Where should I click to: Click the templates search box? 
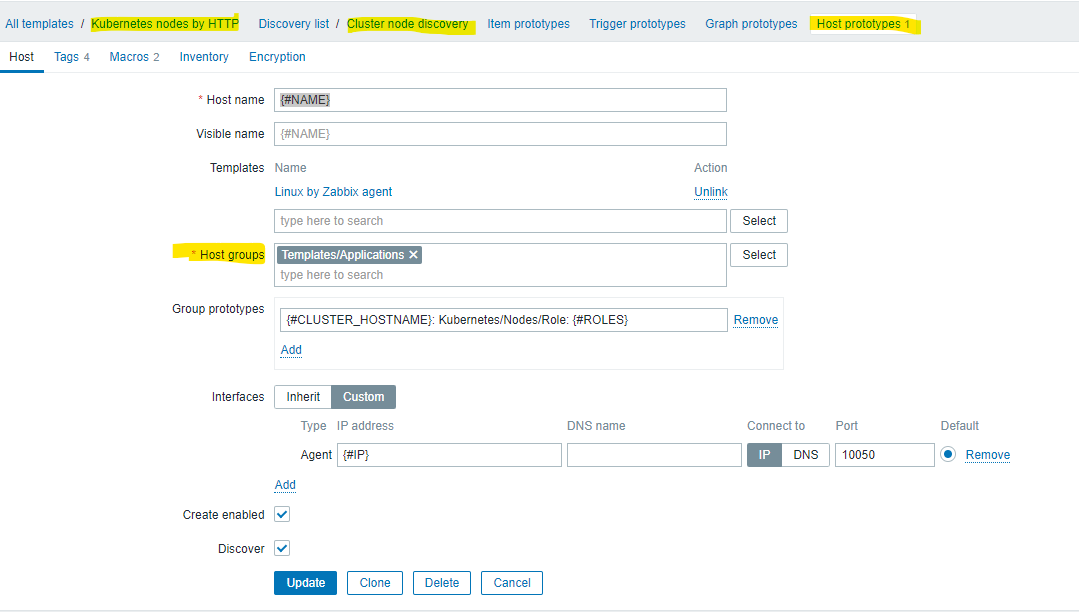pyautogui.click(x=500, y=221)
